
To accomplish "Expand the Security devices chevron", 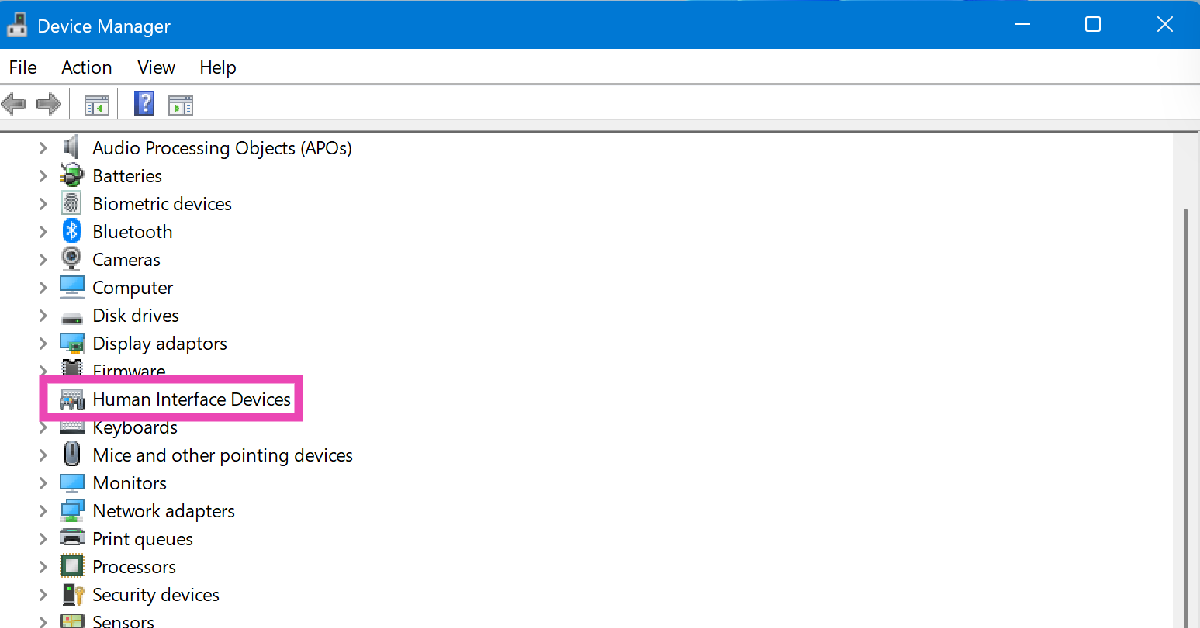I will coord(42,595).
